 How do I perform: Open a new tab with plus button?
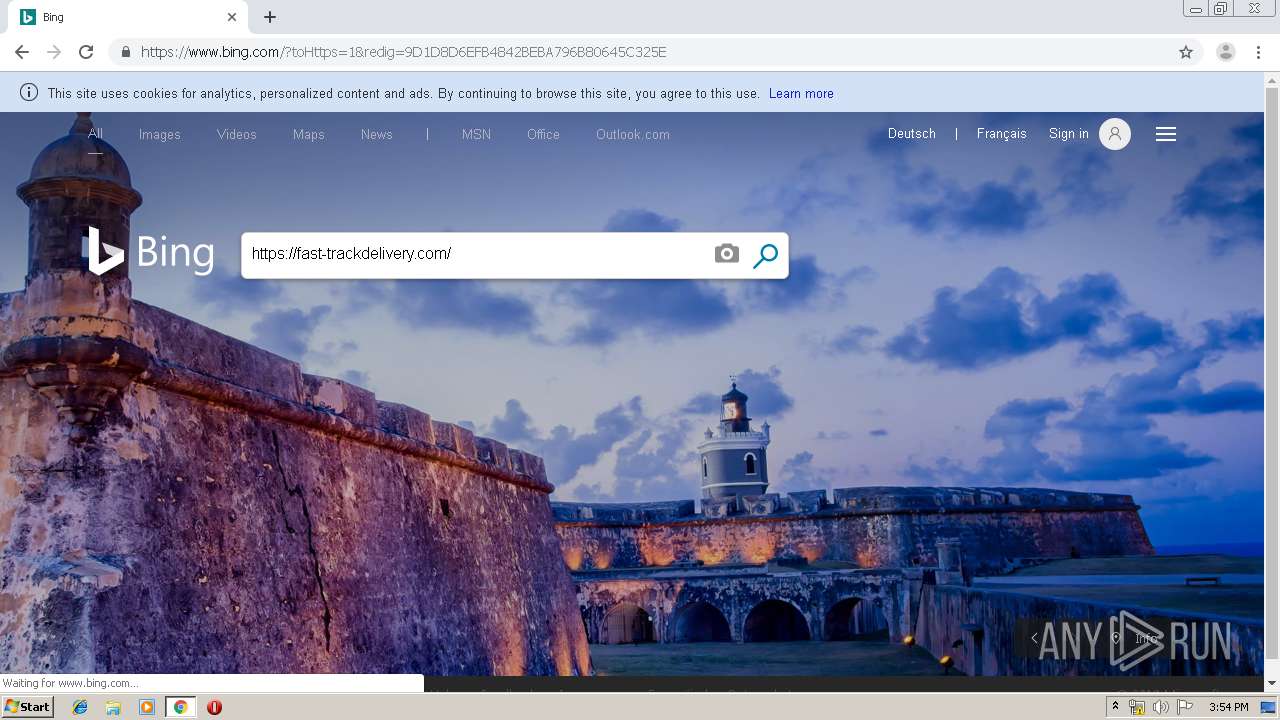click(x=270, y=17)
